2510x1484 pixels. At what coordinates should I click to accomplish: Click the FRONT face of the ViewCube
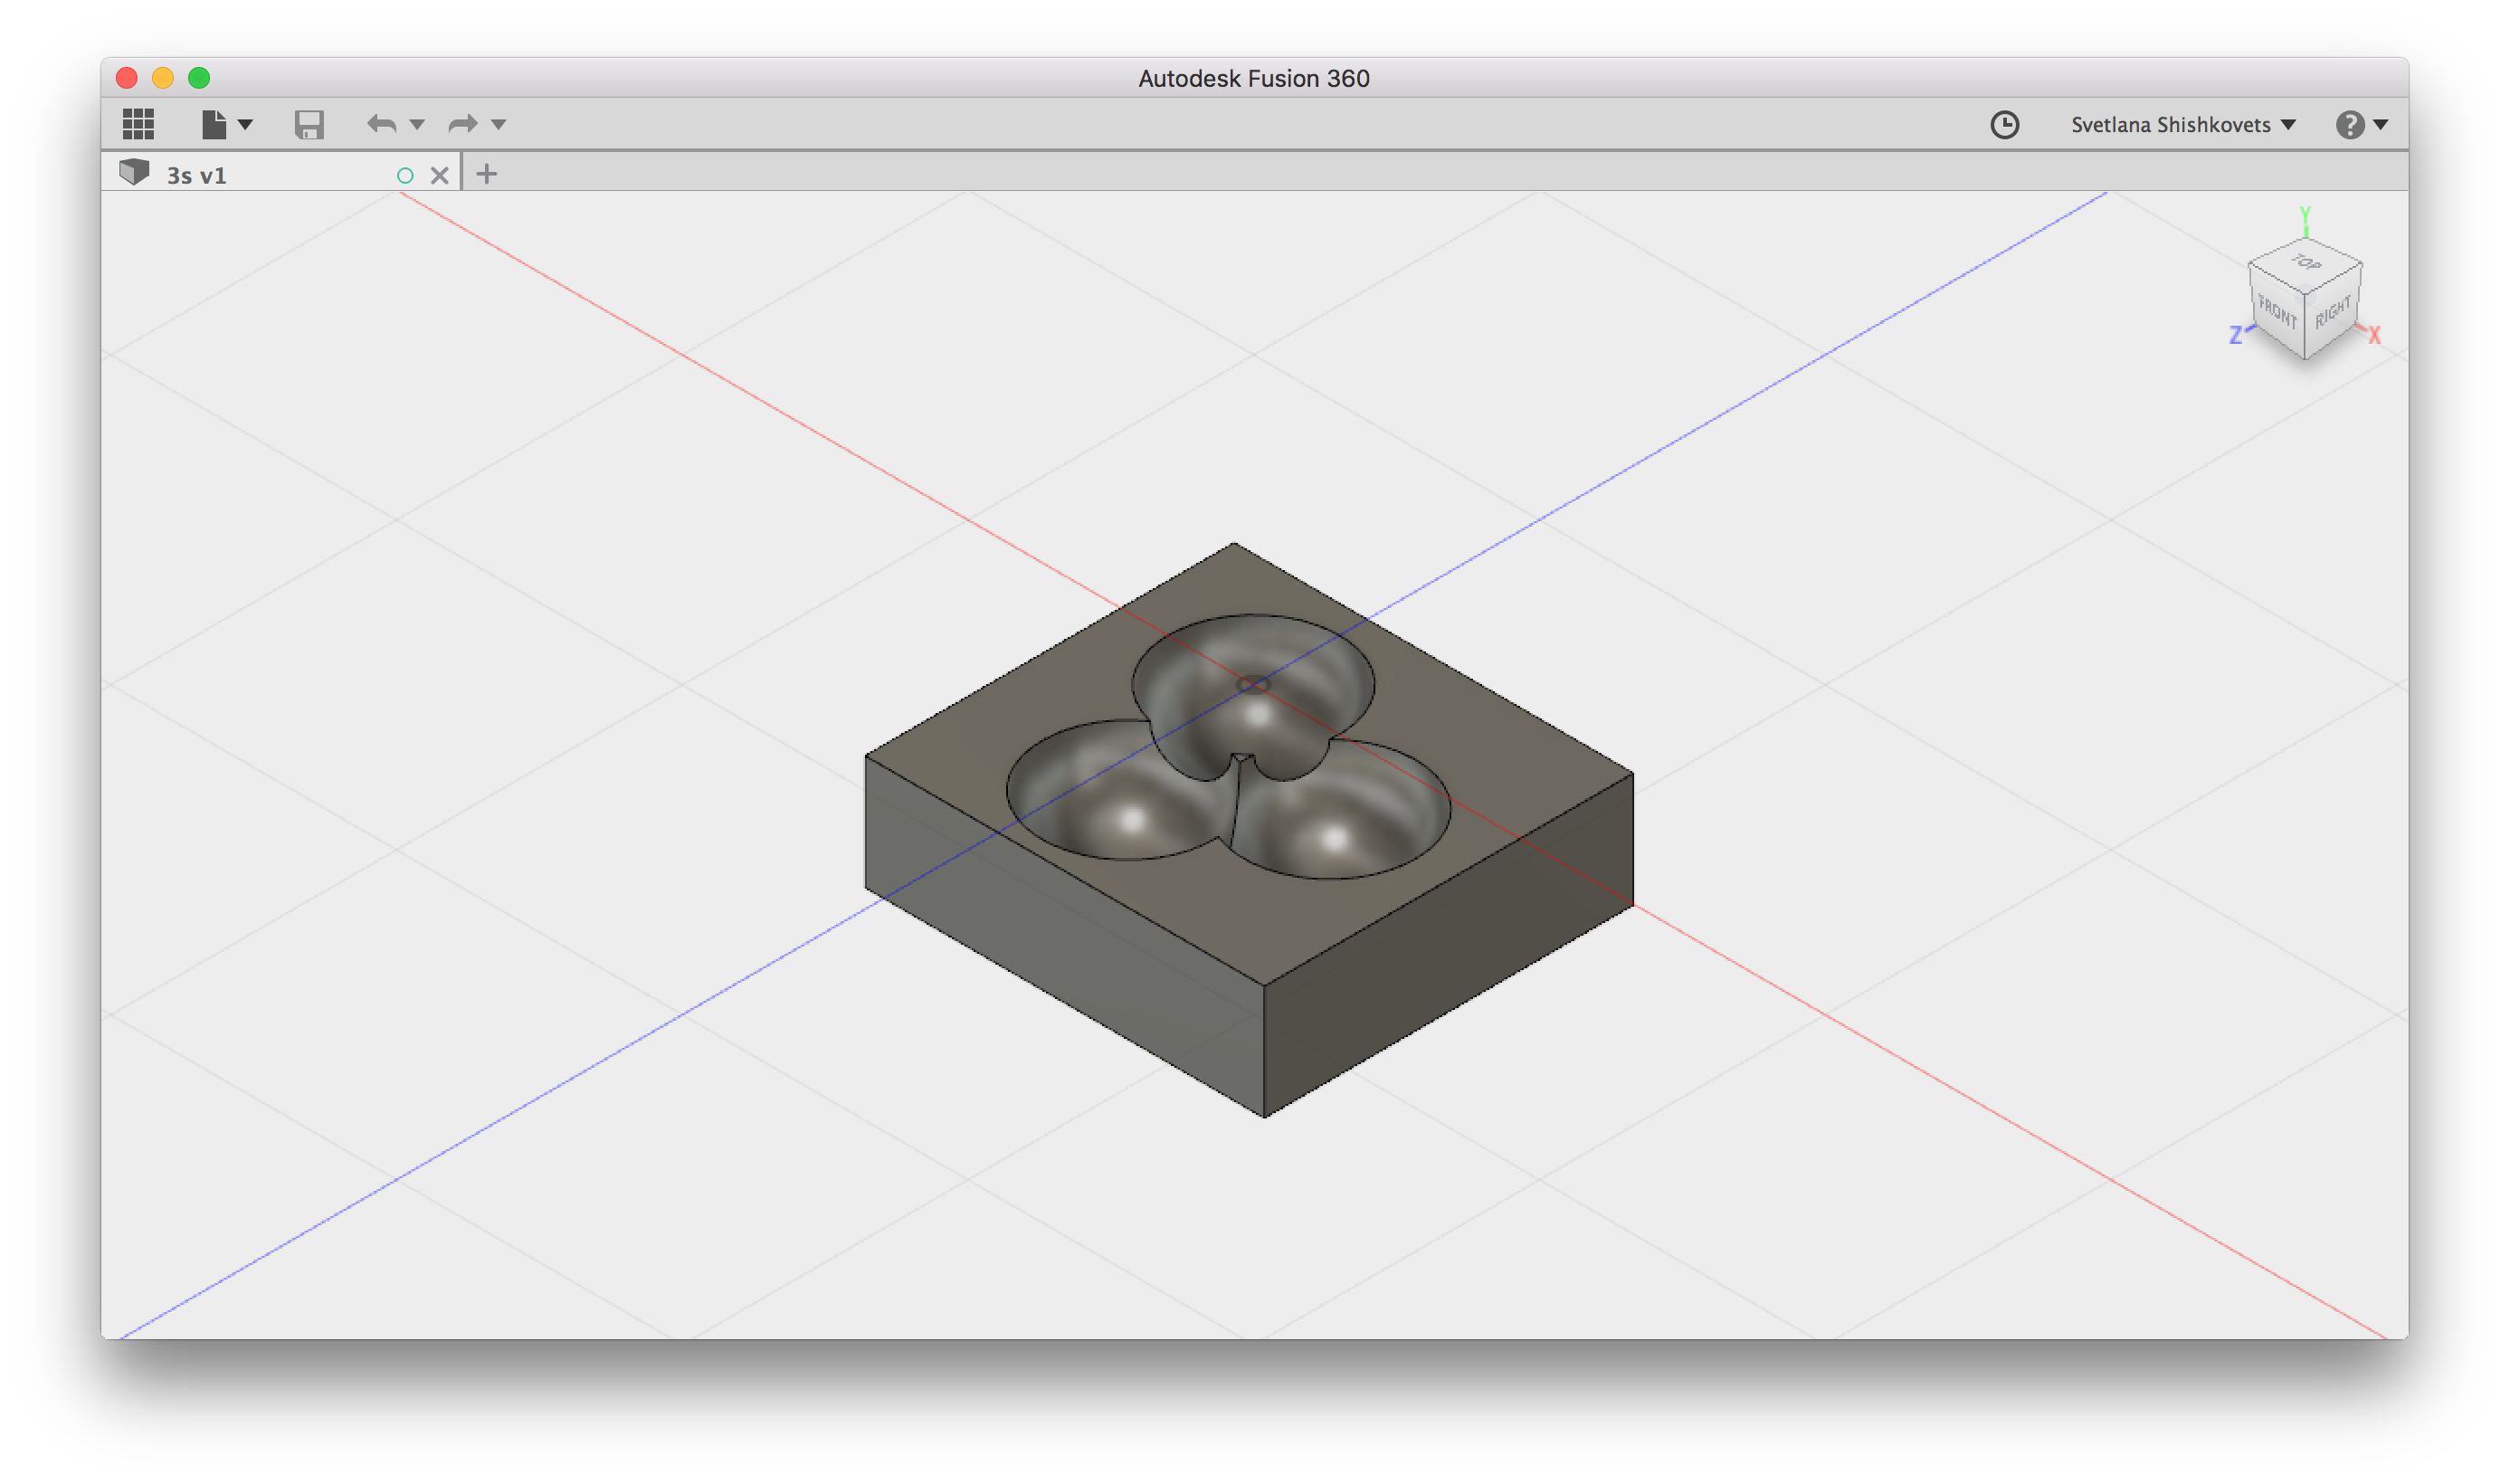pos(2277,312)
